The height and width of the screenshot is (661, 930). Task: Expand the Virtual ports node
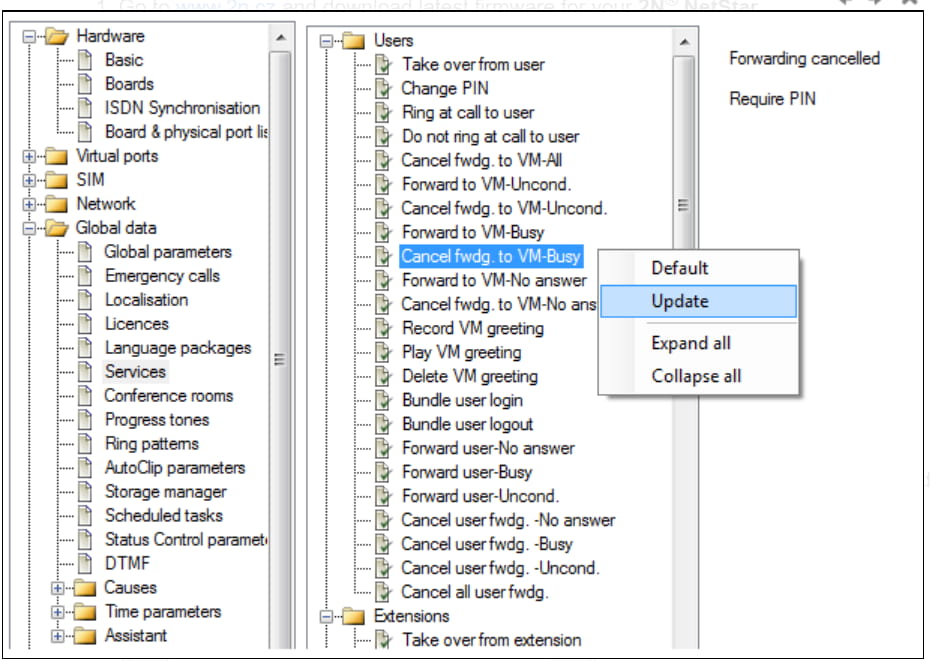(x=28, y=157)
